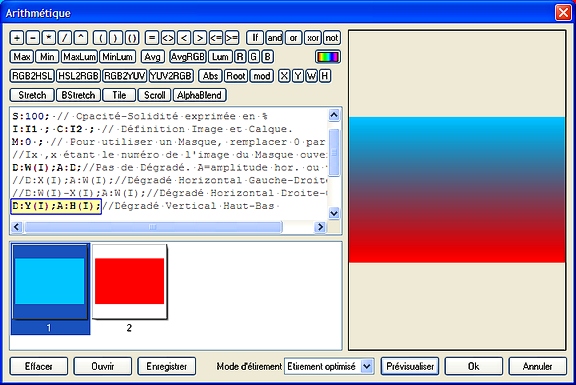Insert the plus operator
The image size is (576, 385).
[x=17, y=38]
